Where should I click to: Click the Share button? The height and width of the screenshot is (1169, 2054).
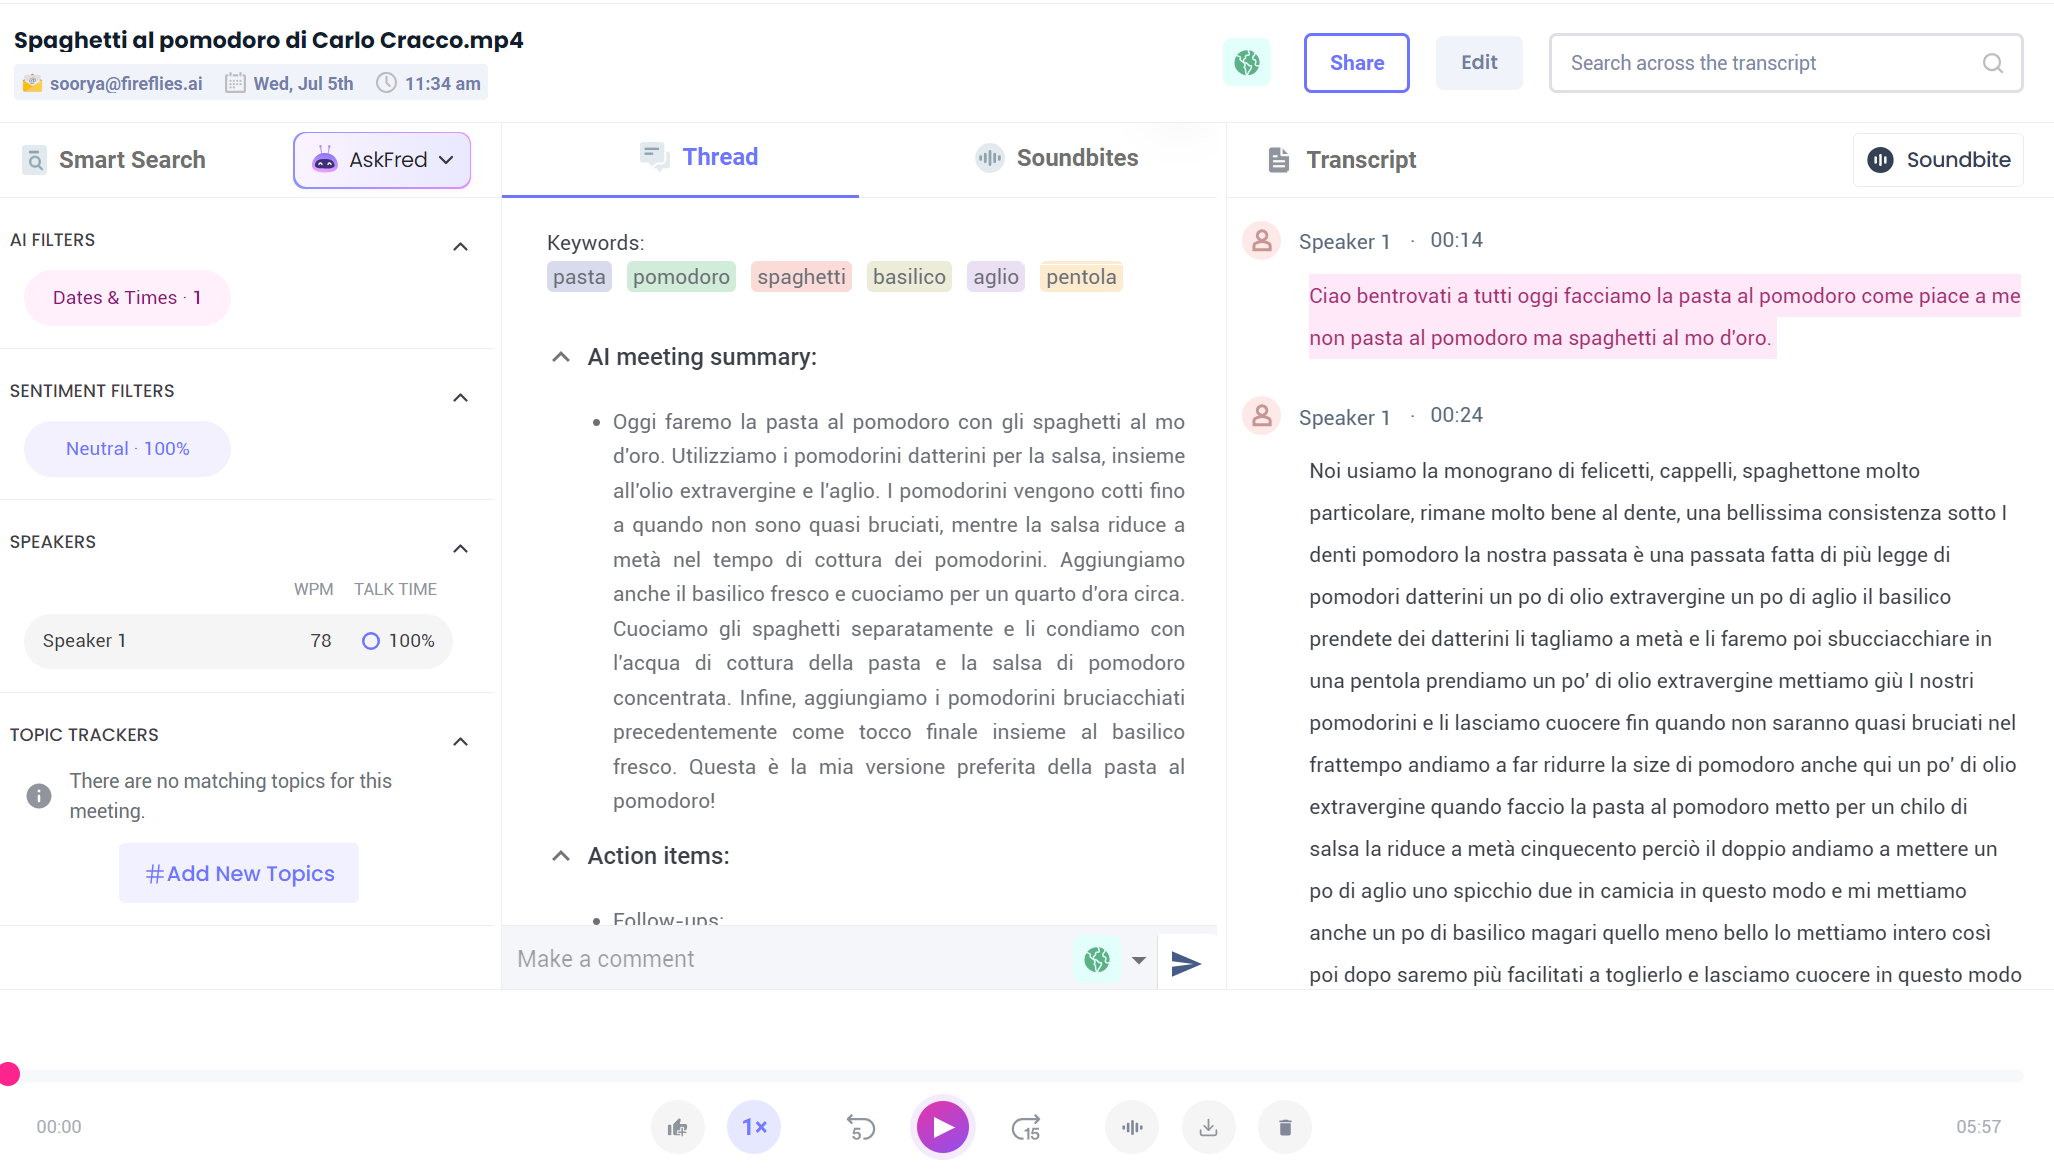click(x=1356, y=63)
